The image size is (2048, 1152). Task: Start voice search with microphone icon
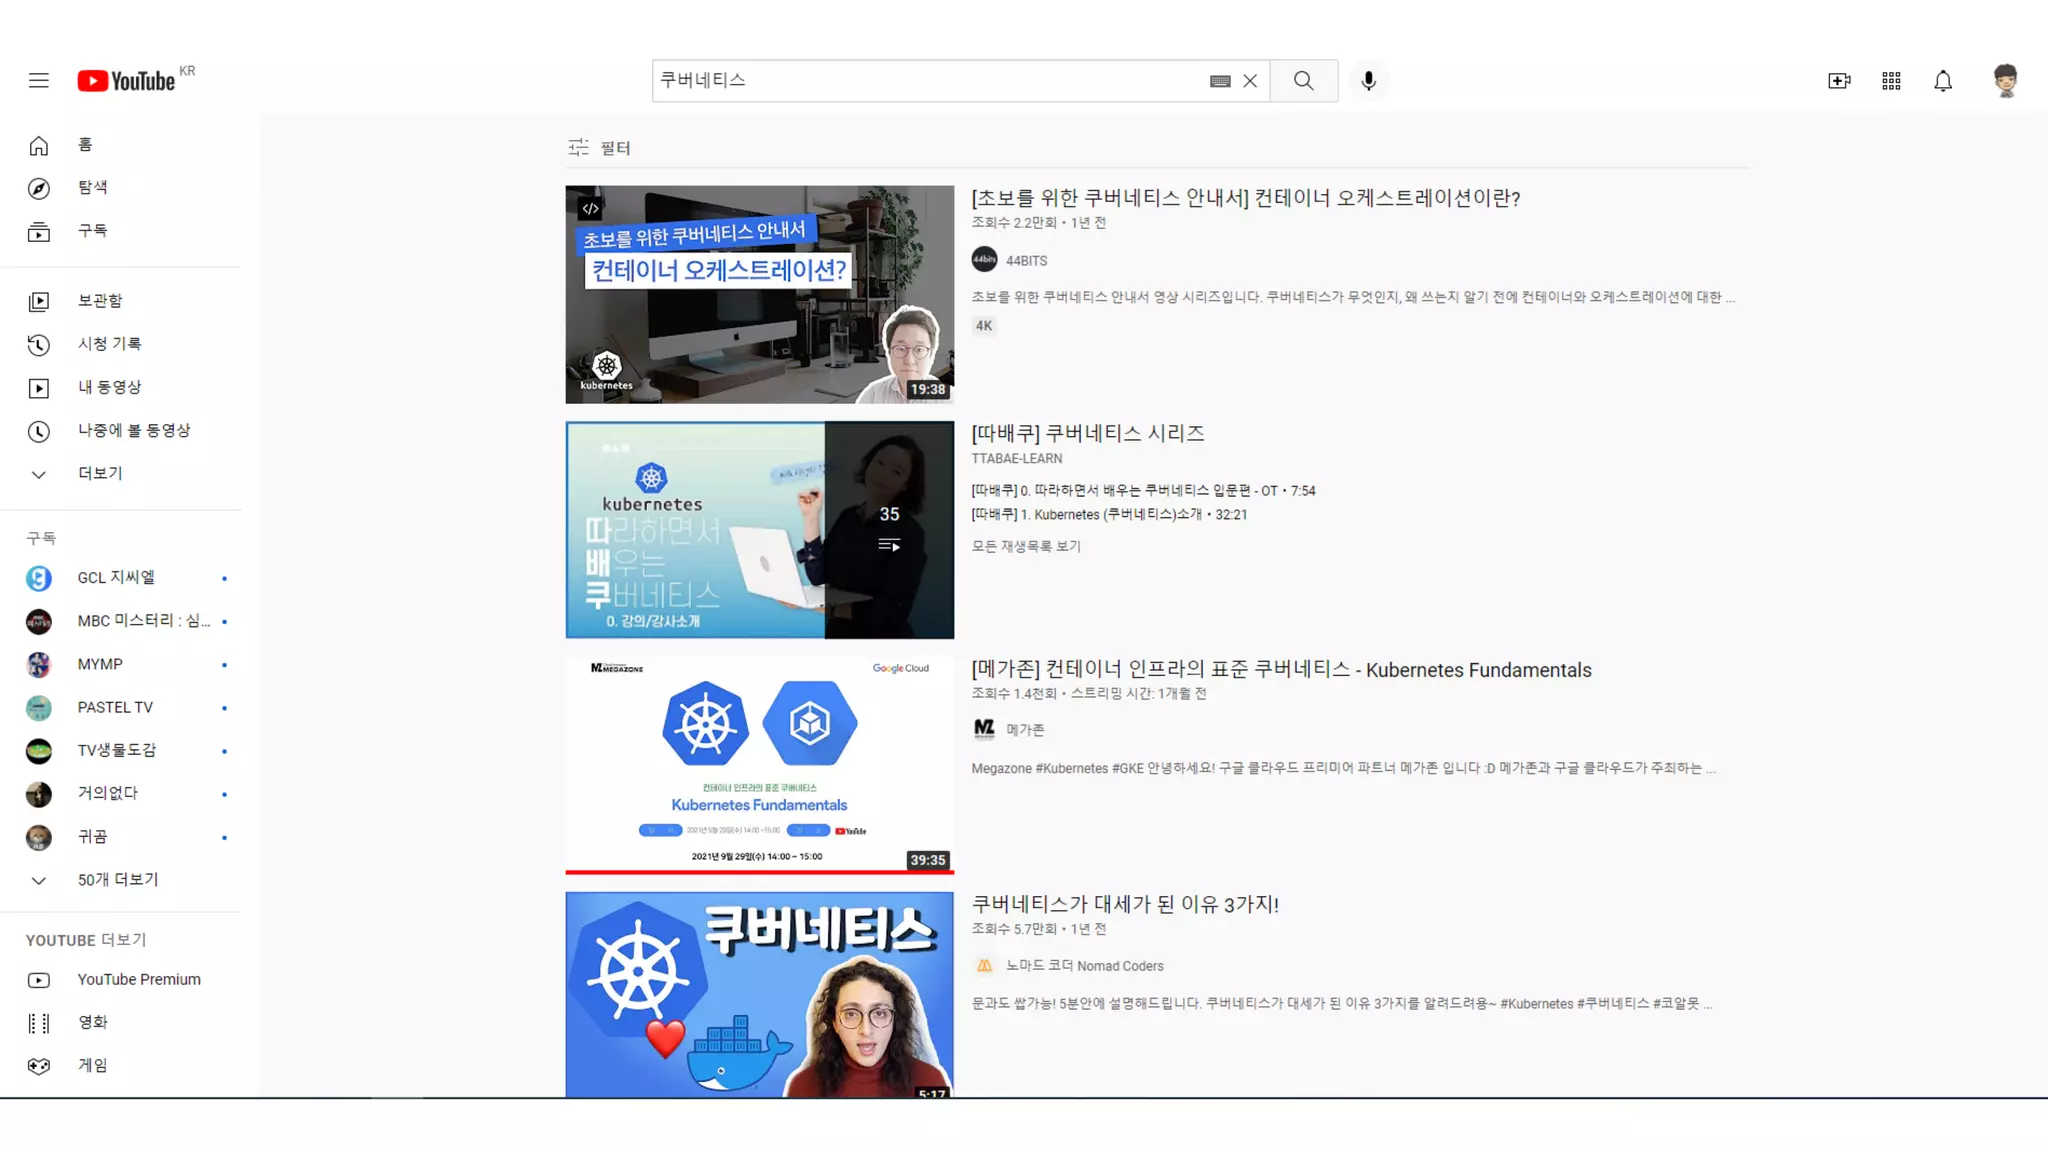(1368, 81)
